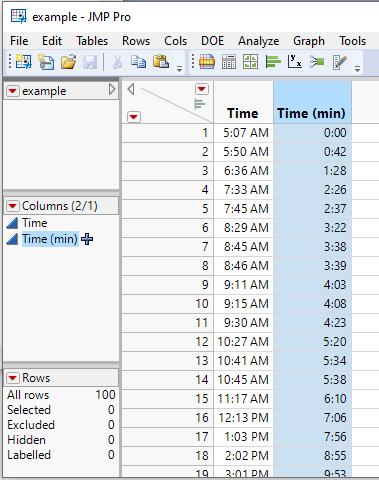This screenshot has height=480, width=379.
Task: Click the 0:42 cell in Time (min)
Action: click(312, 152)
